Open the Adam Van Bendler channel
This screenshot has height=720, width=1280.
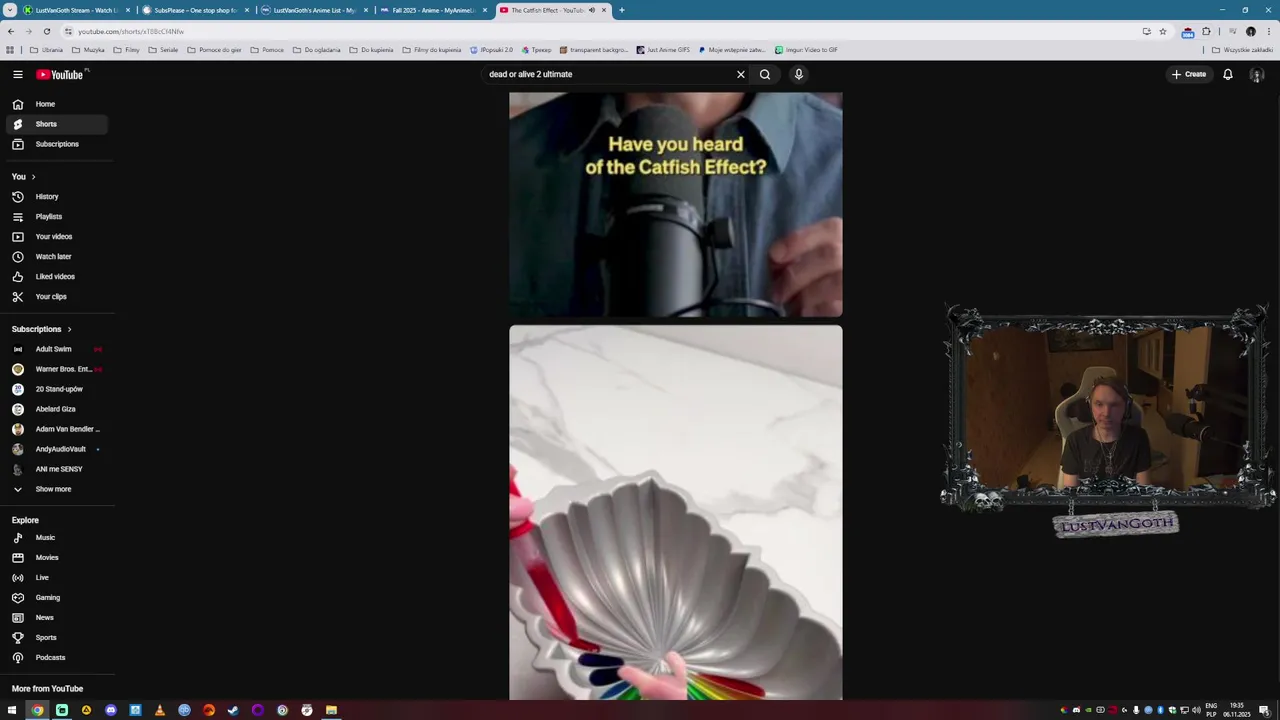[57, 429]
